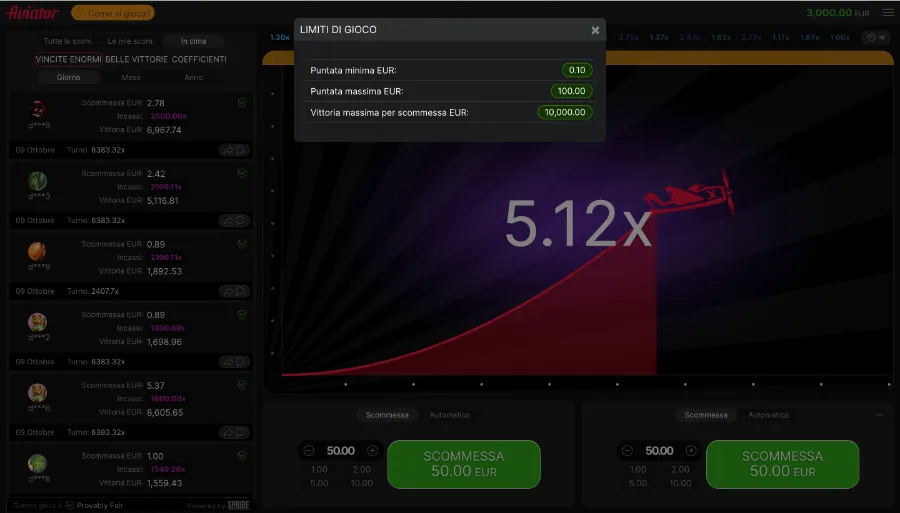
Task: Open the hamburger menu at top right
Action: (x=888, y=13)
